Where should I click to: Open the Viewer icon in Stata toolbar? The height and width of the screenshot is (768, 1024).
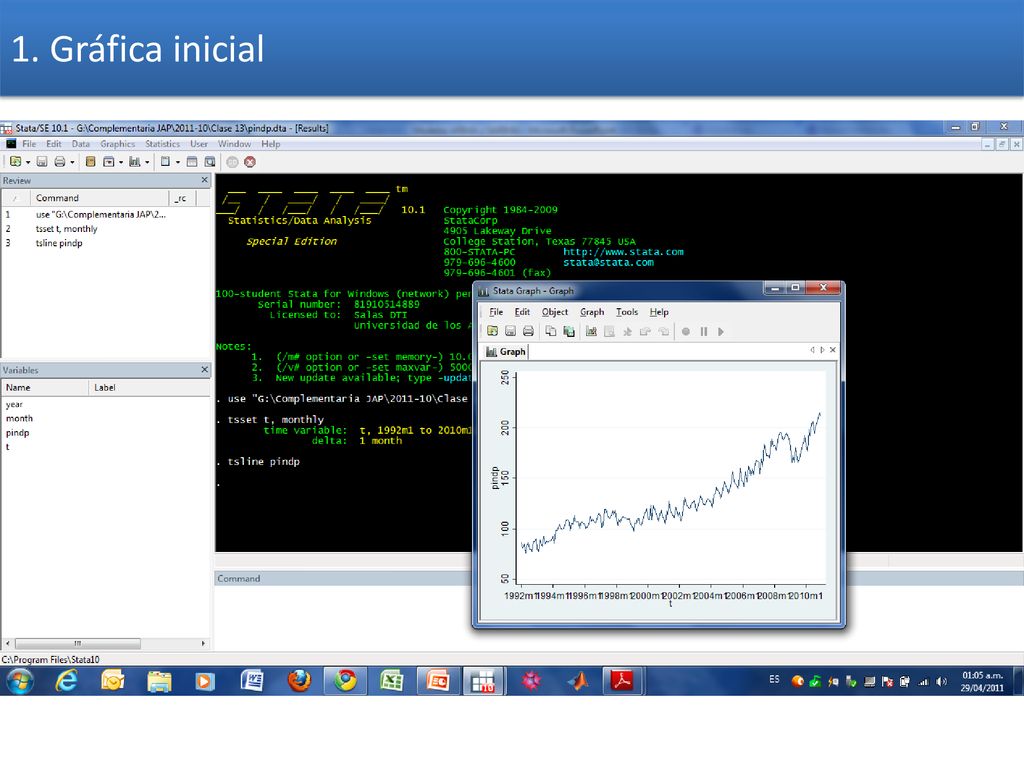click(x=109, y=161)
